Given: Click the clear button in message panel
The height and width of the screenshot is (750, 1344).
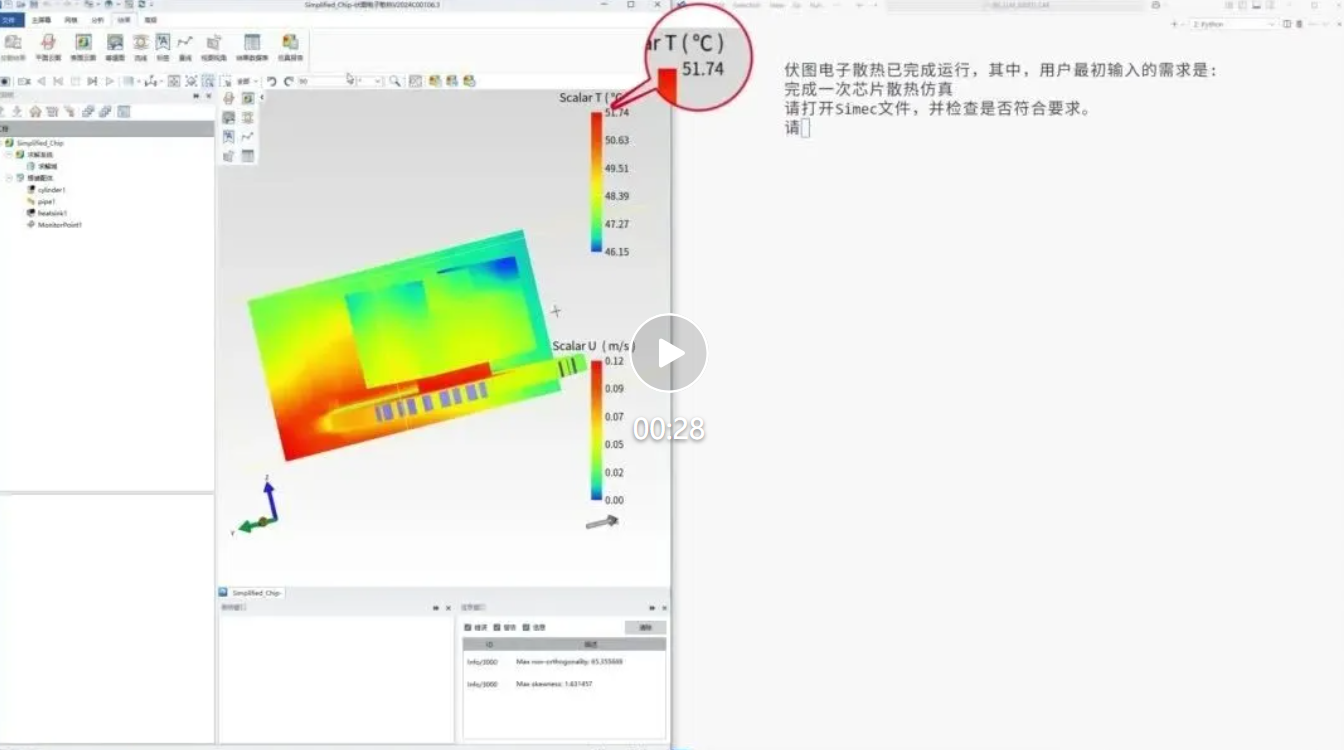Looking at the screenshot, I should click(x=645, y=627).
